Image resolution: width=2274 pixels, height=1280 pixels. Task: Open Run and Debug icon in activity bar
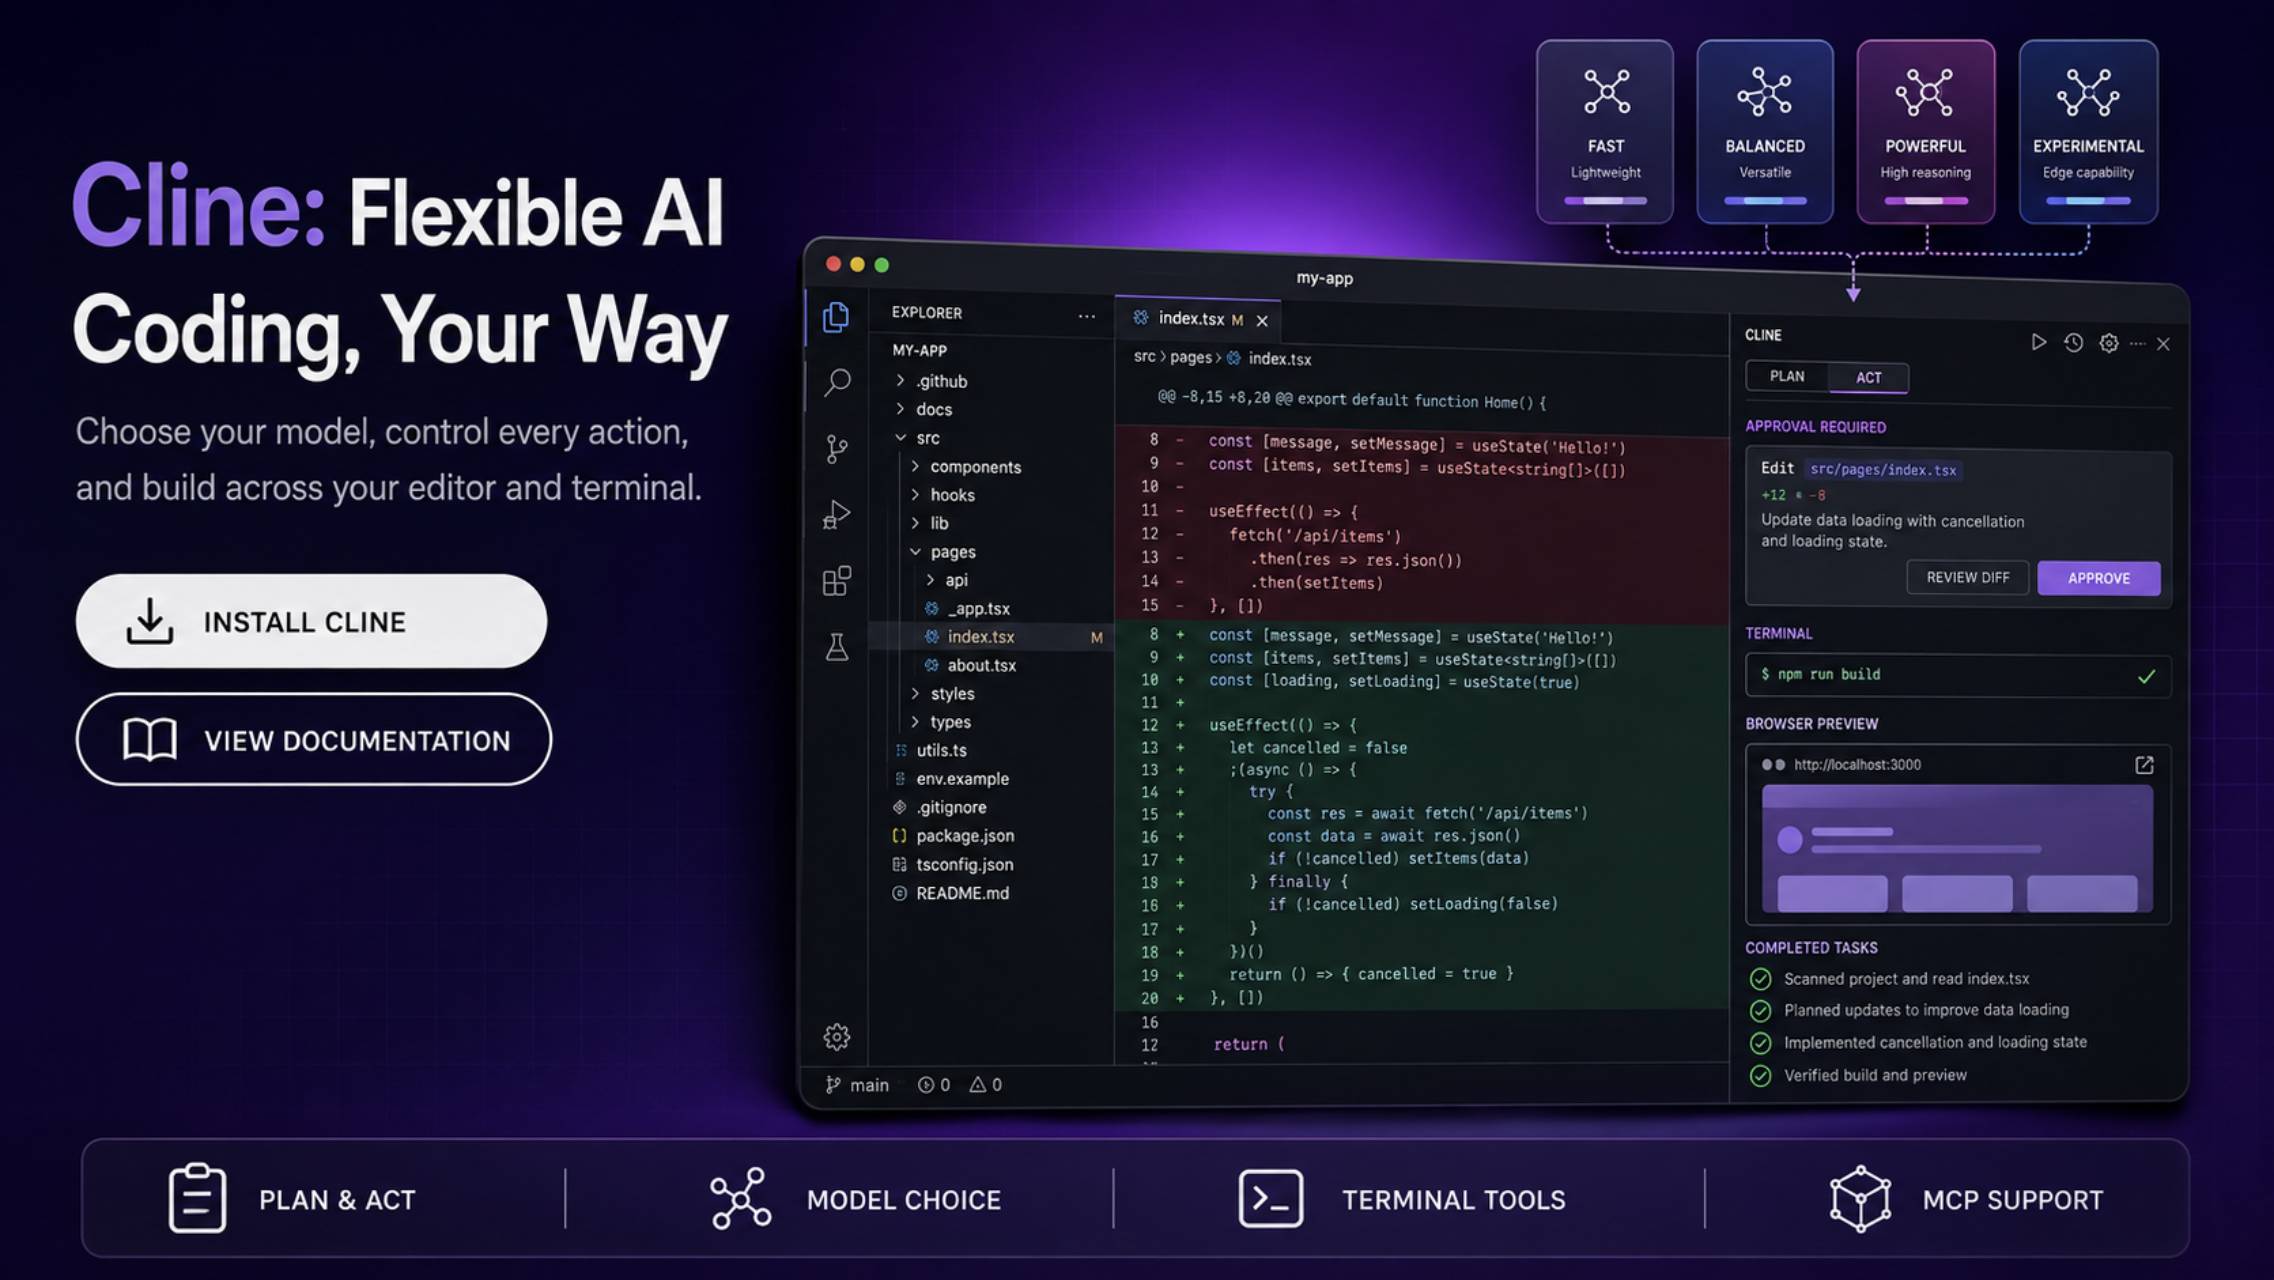tap(836, 514)
